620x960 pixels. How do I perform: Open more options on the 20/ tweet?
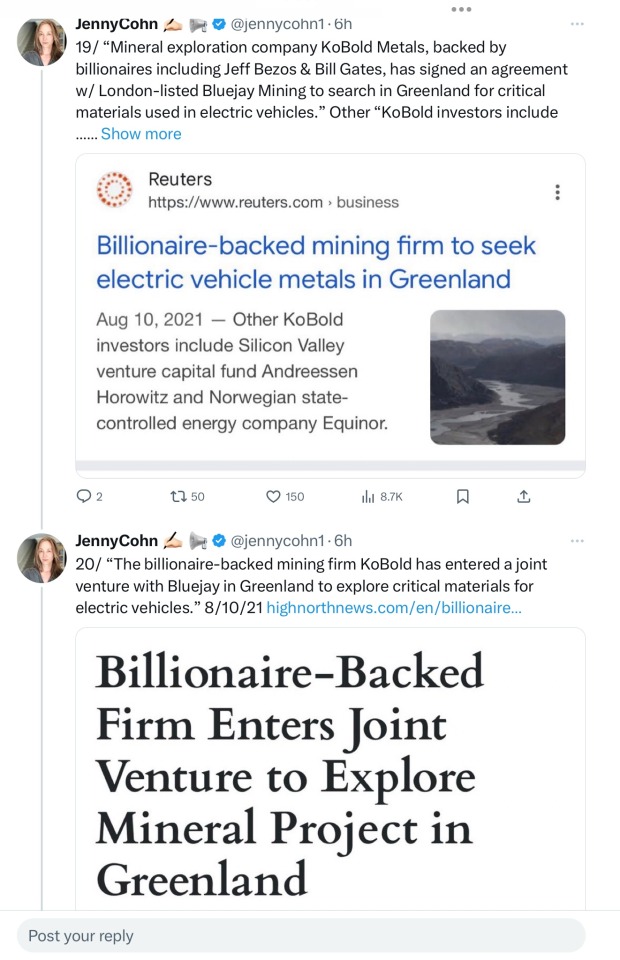coord(576,541)
